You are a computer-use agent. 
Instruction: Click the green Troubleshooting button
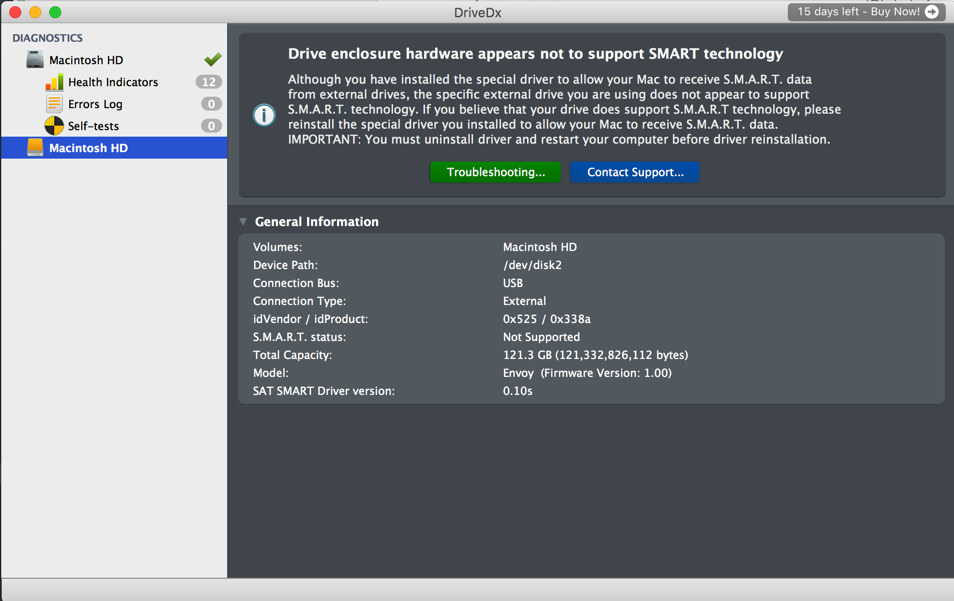tap(495, 172)
